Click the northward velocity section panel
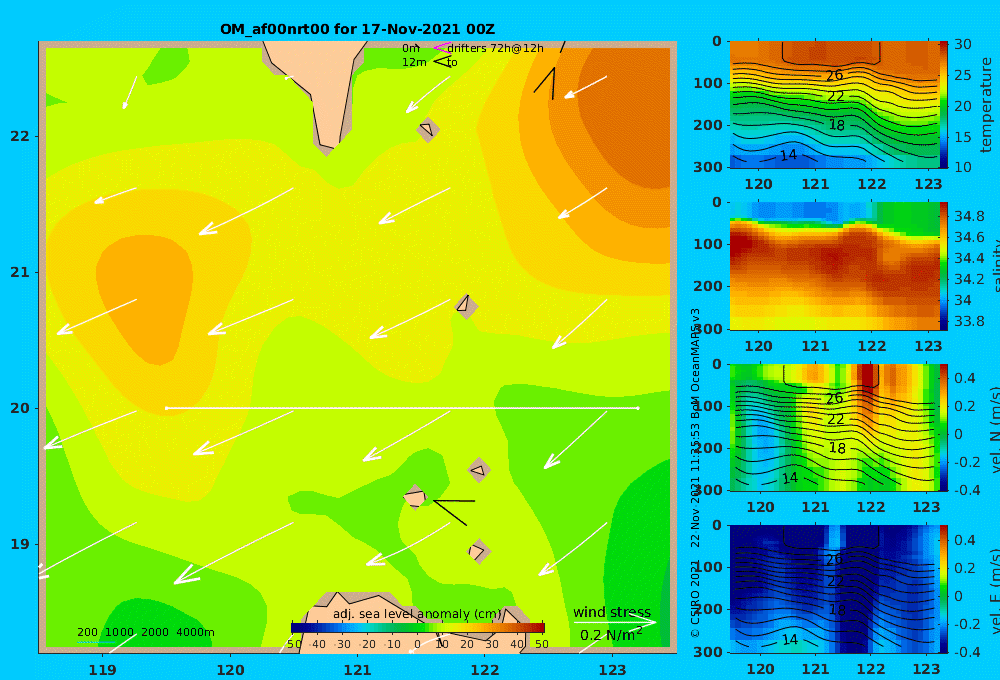This screenshot has height=680, width=1000. pos(834,427)
